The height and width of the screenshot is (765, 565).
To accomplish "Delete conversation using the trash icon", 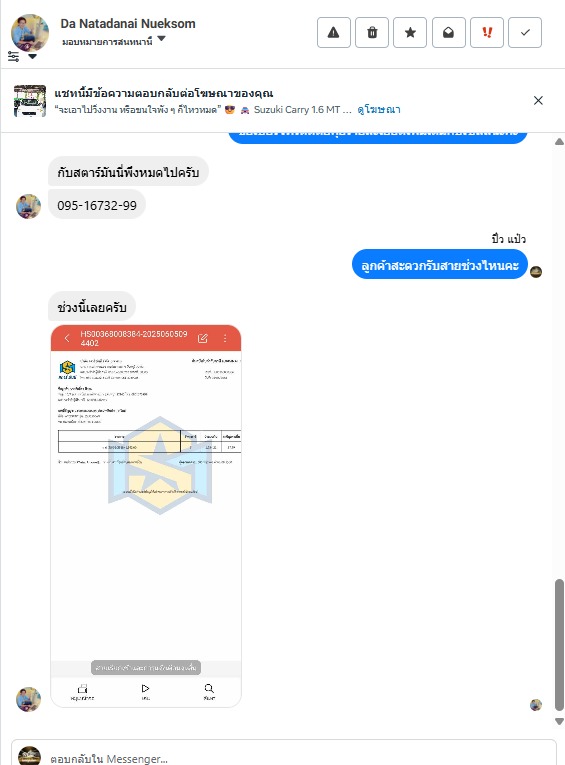I will coord(372,33).
